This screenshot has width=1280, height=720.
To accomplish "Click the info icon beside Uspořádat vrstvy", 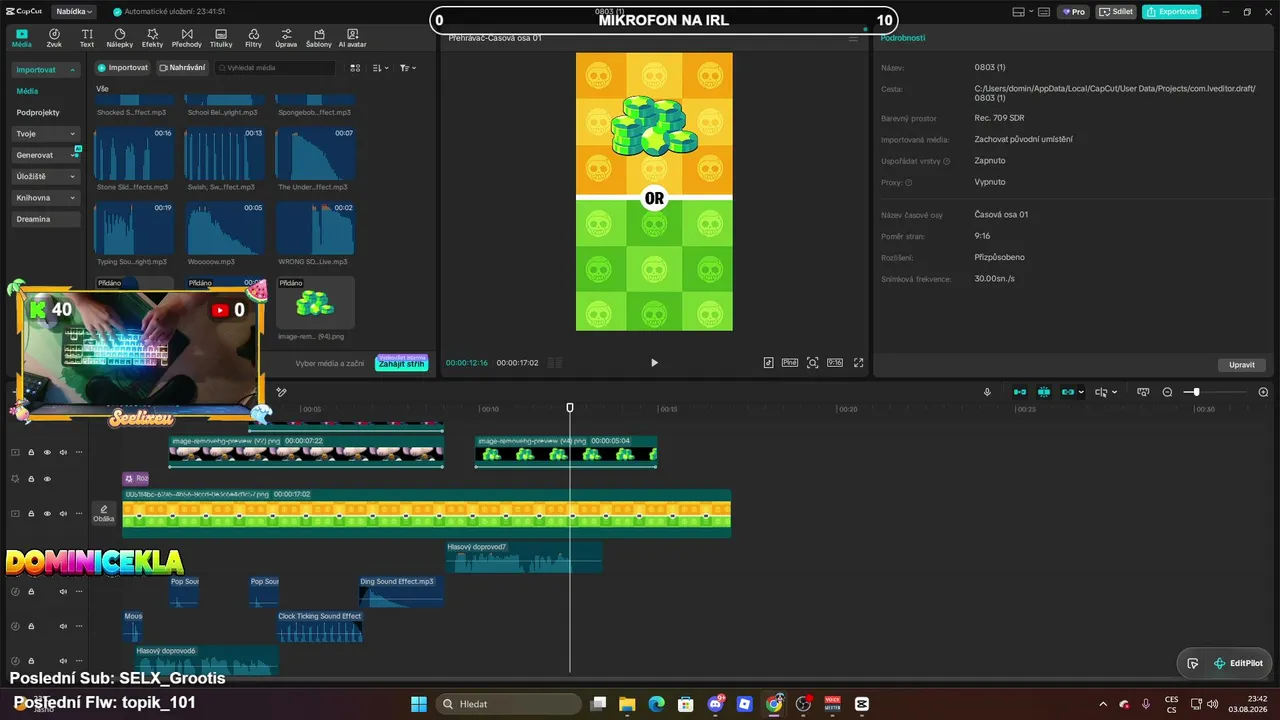I will pyautogui.click(x=946, y=161).
